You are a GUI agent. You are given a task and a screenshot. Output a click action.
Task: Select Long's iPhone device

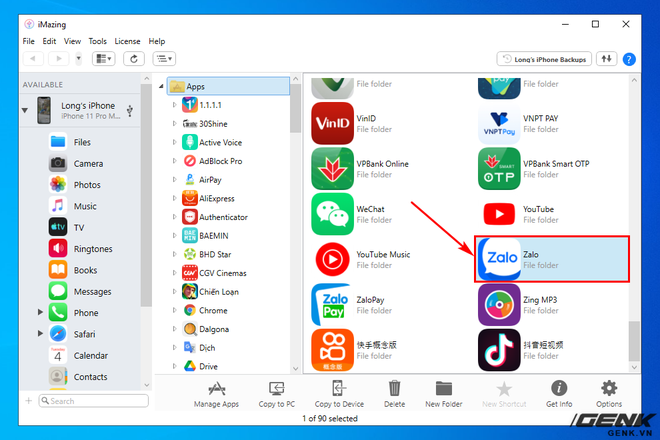(80, 110)
